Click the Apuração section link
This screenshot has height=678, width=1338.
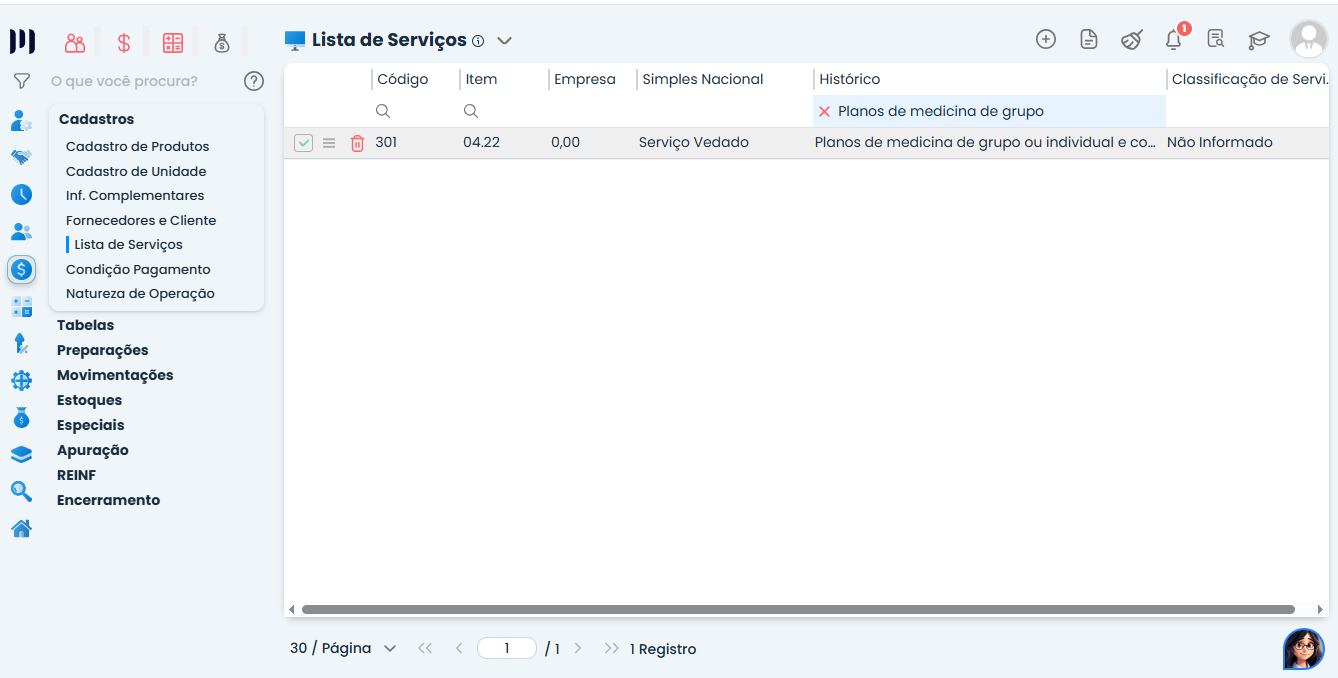[93, 450]
